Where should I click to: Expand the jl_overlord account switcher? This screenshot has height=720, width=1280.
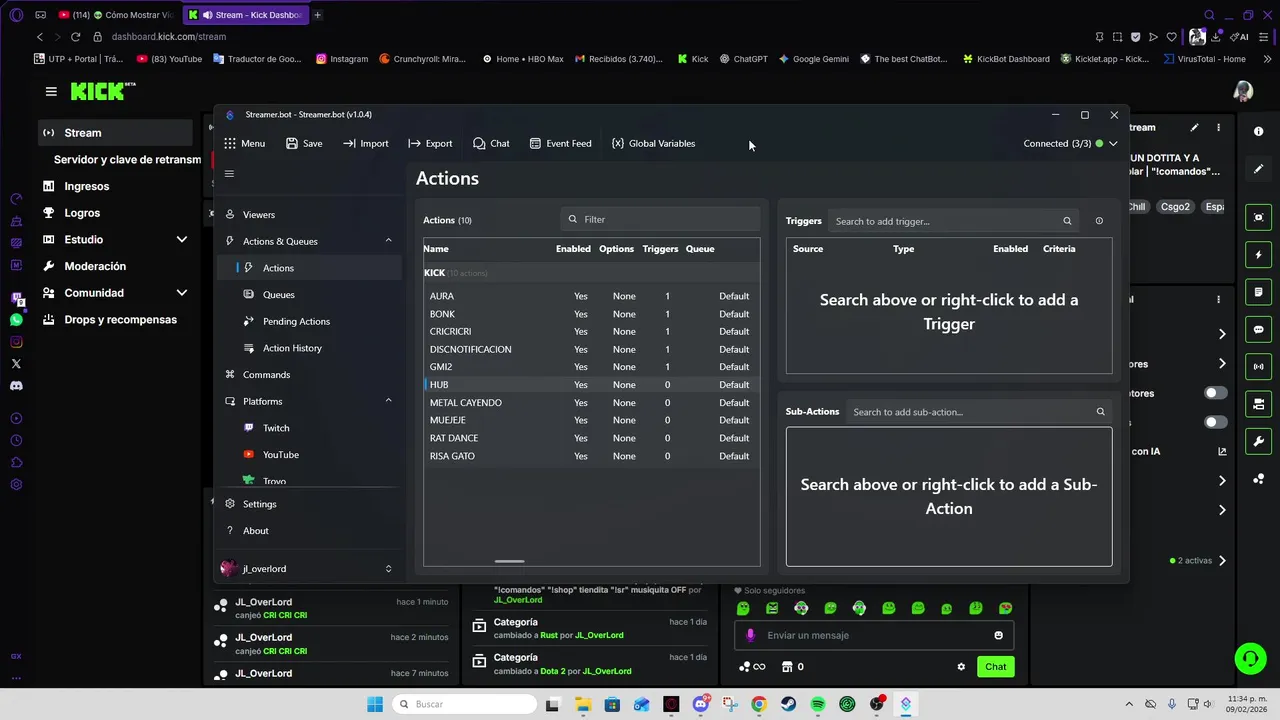(388, 569)
